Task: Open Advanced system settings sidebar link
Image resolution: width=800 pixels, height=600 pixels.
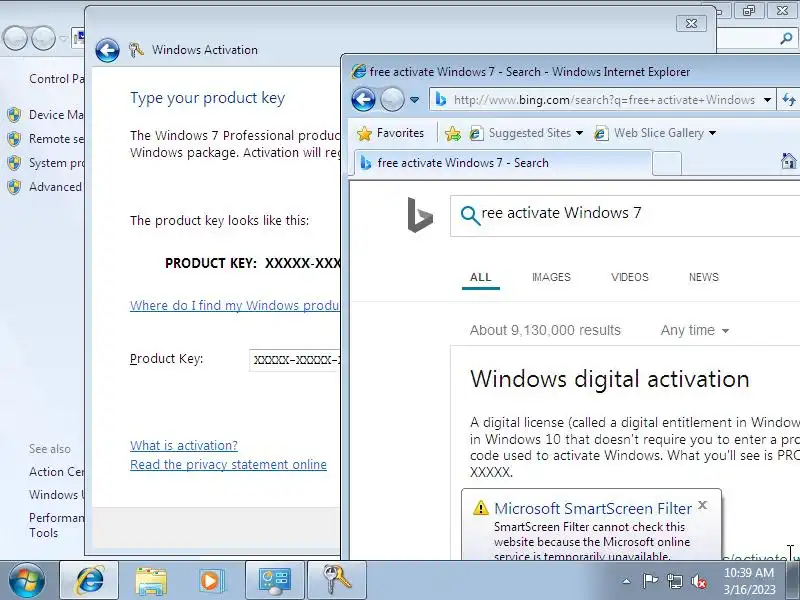Action: (x=55, y=187)
